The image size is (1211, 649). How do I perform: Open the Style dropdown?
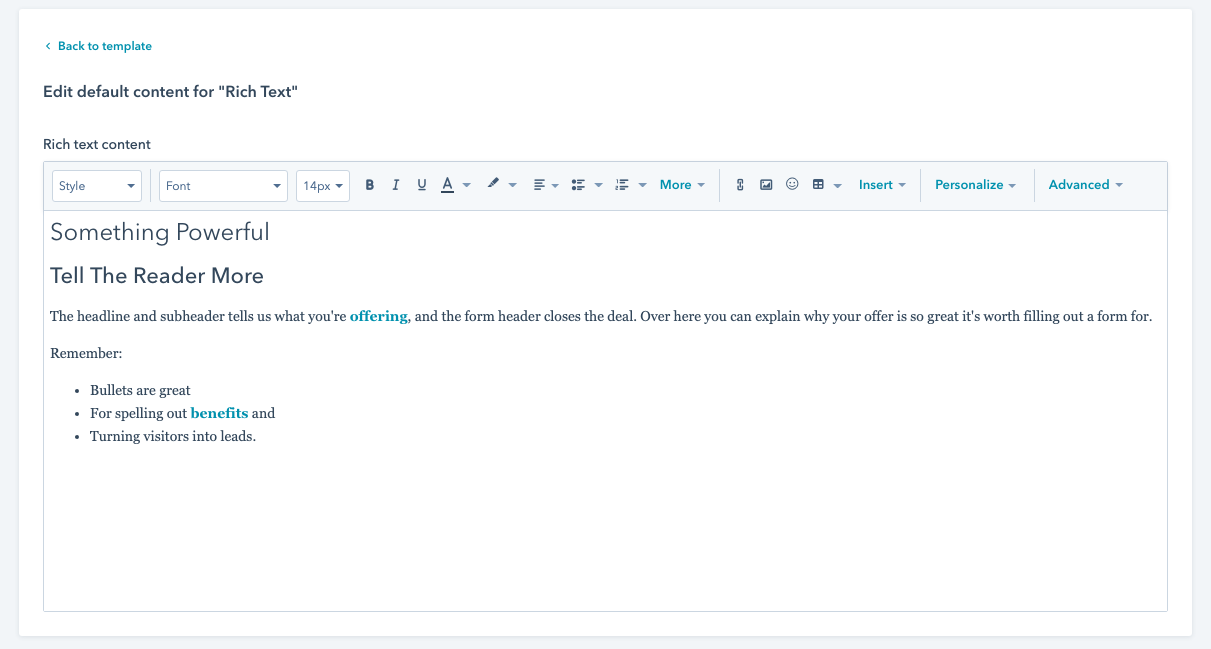[x=96, y=185]
